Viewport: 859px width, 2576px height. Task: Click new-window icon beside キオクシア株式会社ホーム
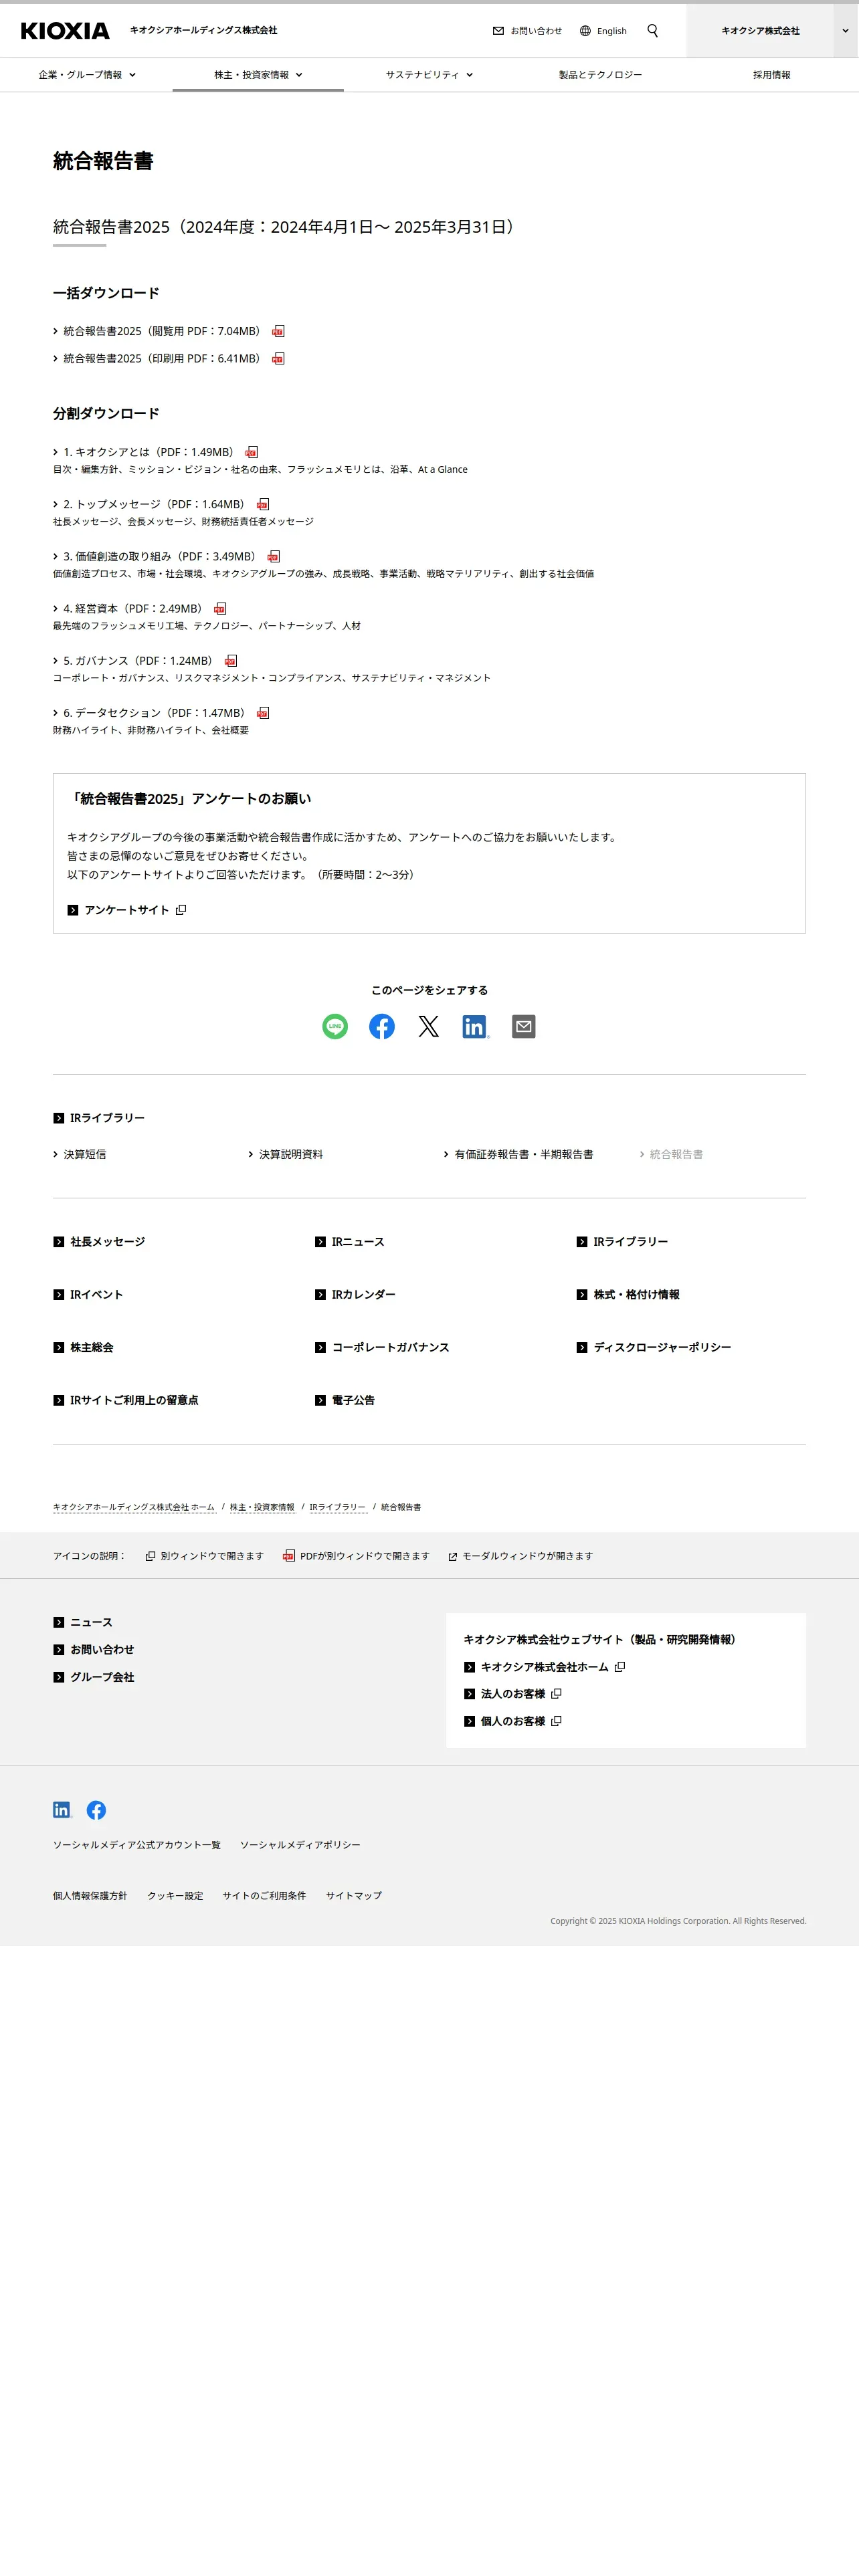click(x=619, y=1667)
